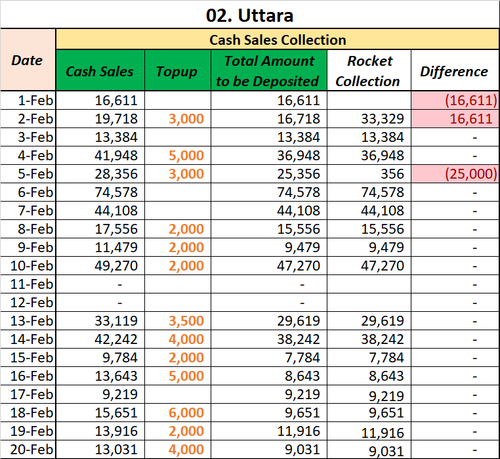Click the 11,479 cash sales cell
The width and height of the screenshot is (500, 459).
(x=100, y=247)
